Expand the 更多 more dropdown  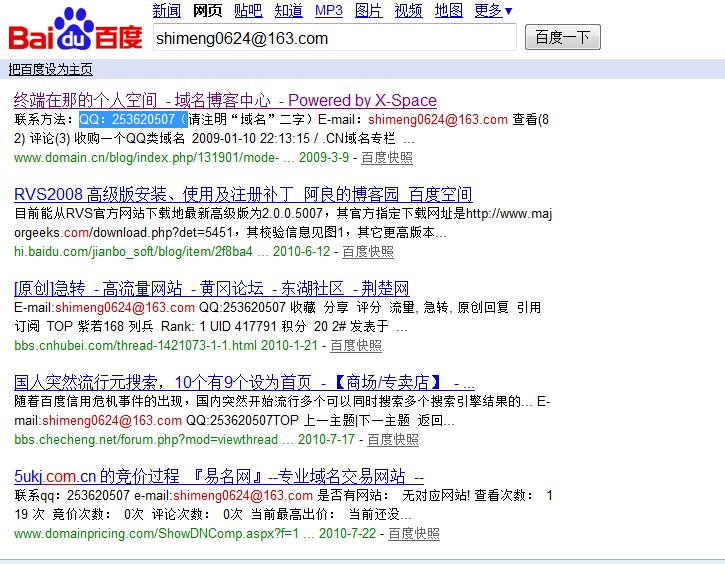click(x=493, y=10)
